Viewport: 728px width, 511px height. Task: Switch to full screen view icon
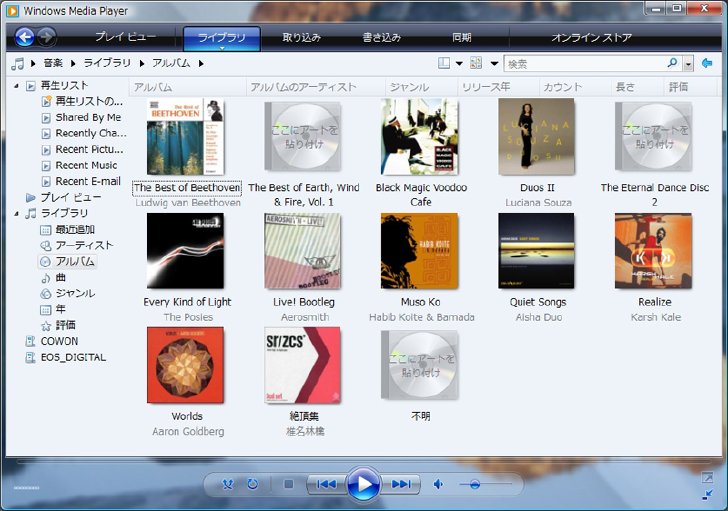pyautogui.click(x=707, y=477)
